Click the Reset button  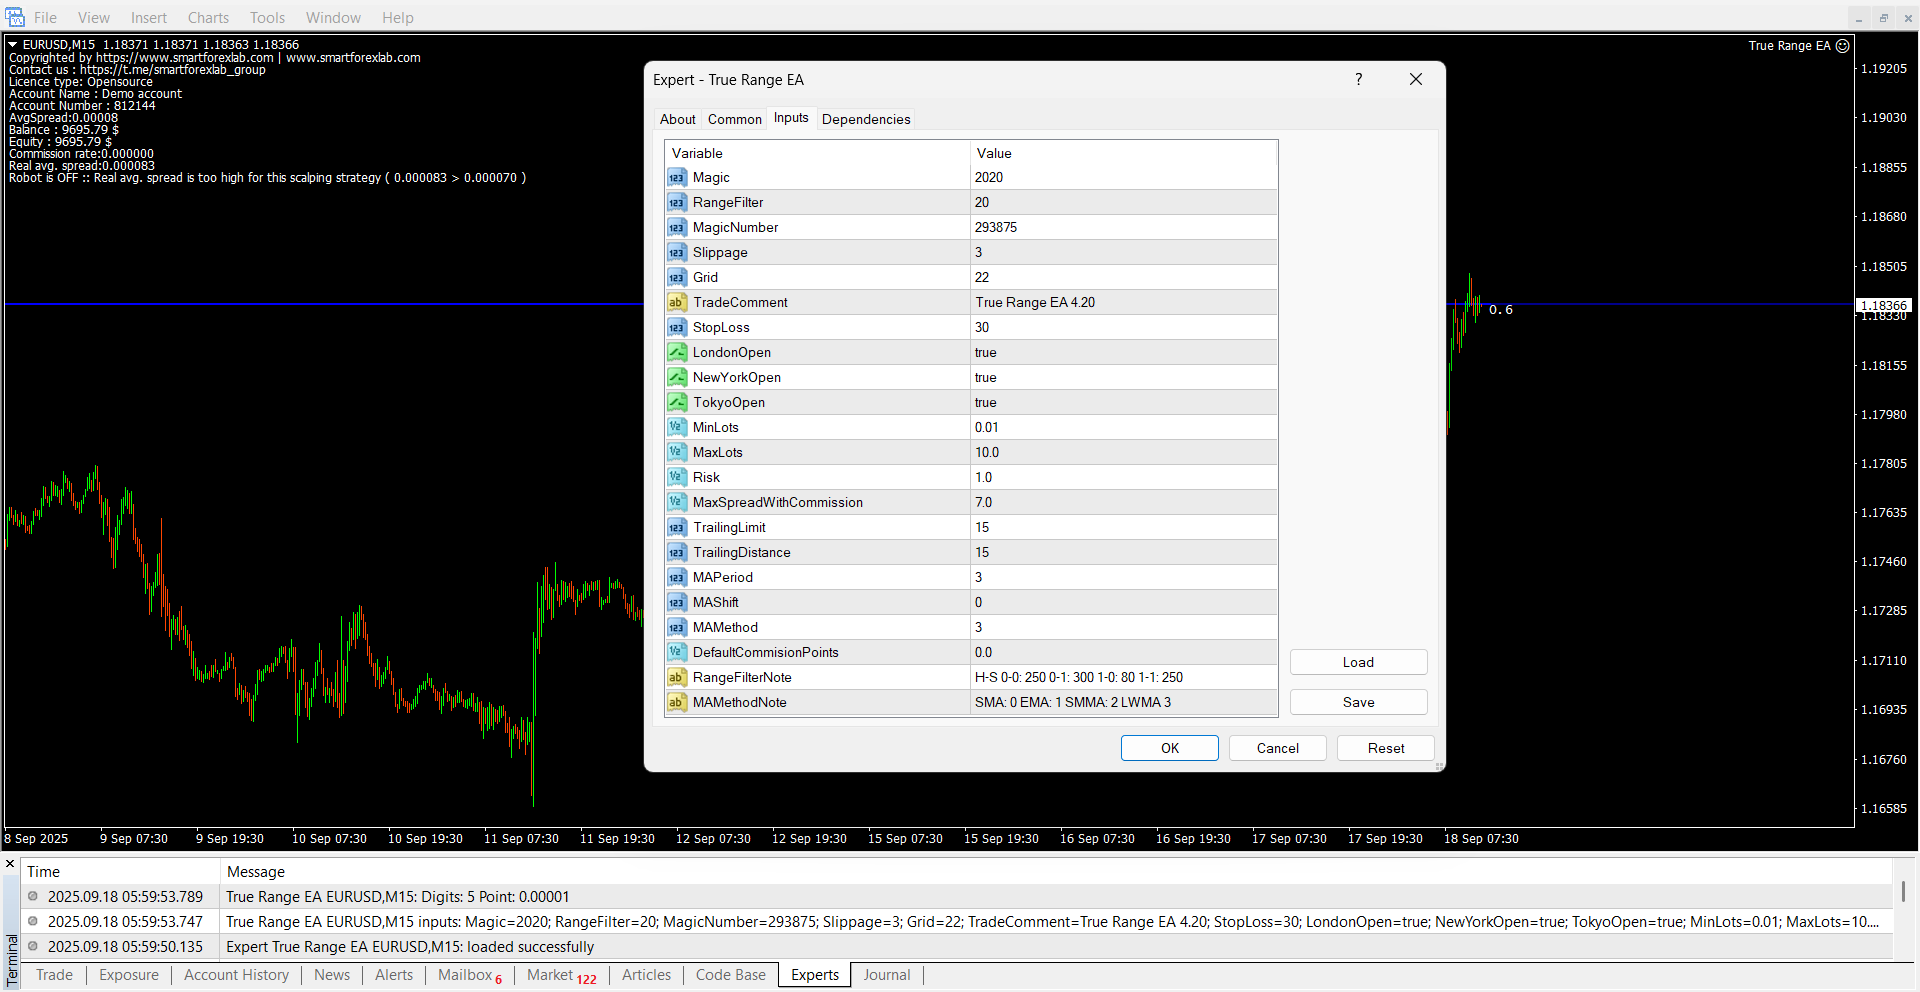tap(1386, 748)
